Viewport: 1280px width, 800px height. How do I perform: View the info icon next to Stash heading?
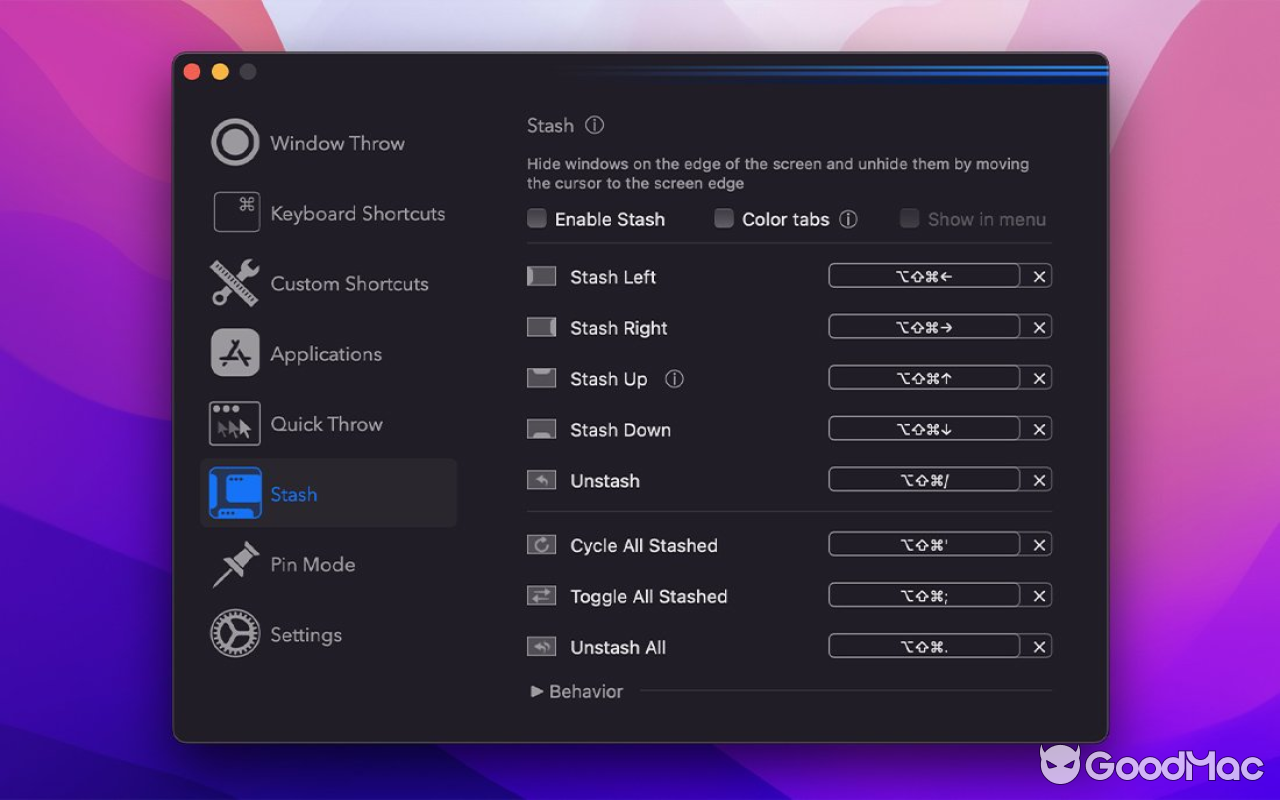tap(594, 125)
